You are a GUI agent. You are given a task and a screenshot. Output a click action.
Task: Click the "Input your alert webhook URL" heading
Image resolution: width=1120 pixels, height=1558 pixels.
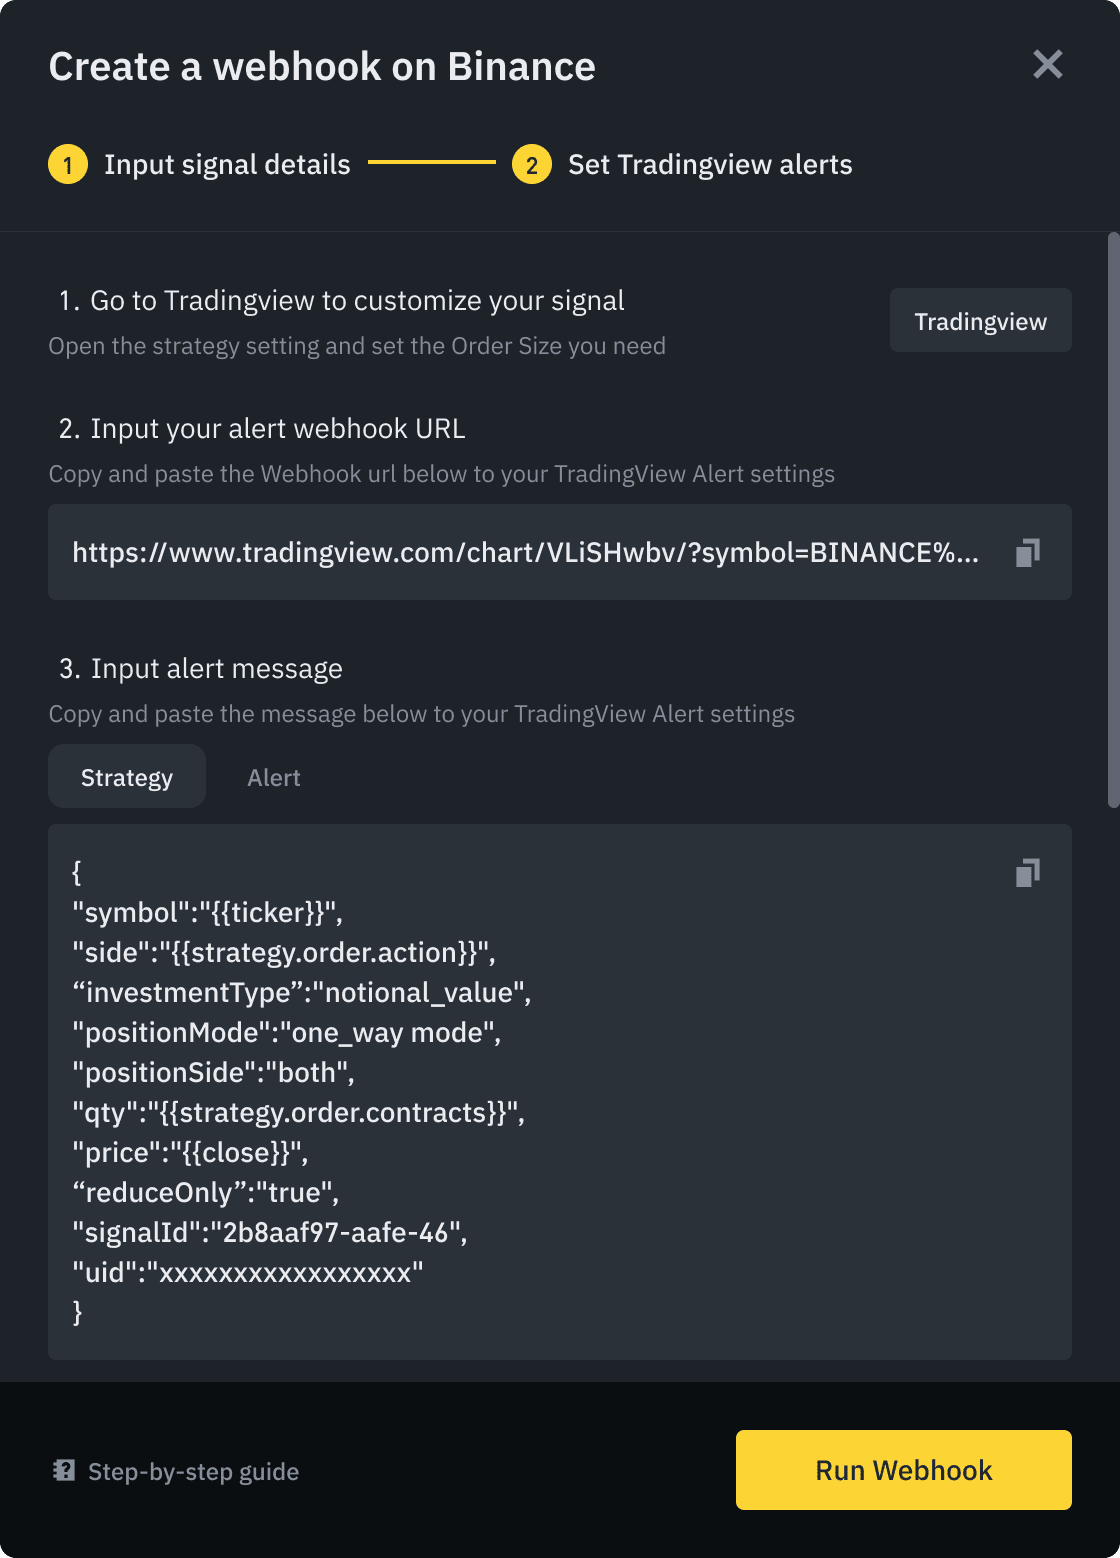262,429
